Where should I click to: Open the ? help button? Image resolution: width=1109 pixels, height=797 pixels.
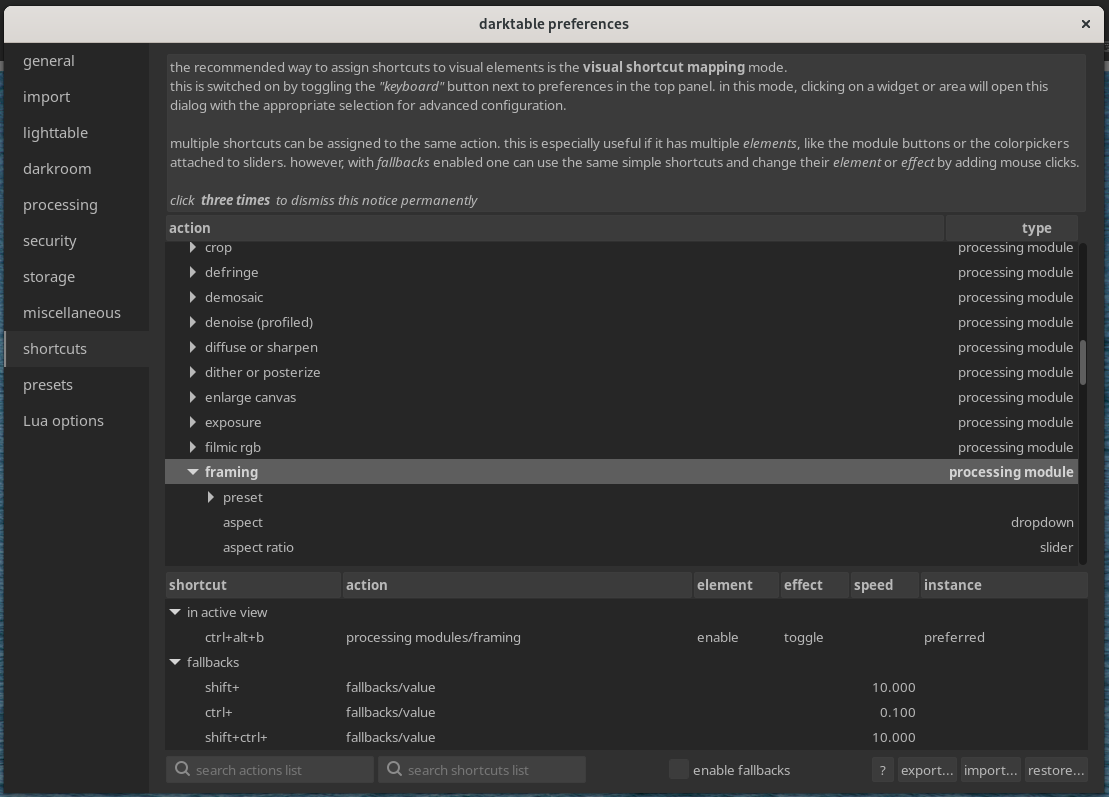[881, 770]
